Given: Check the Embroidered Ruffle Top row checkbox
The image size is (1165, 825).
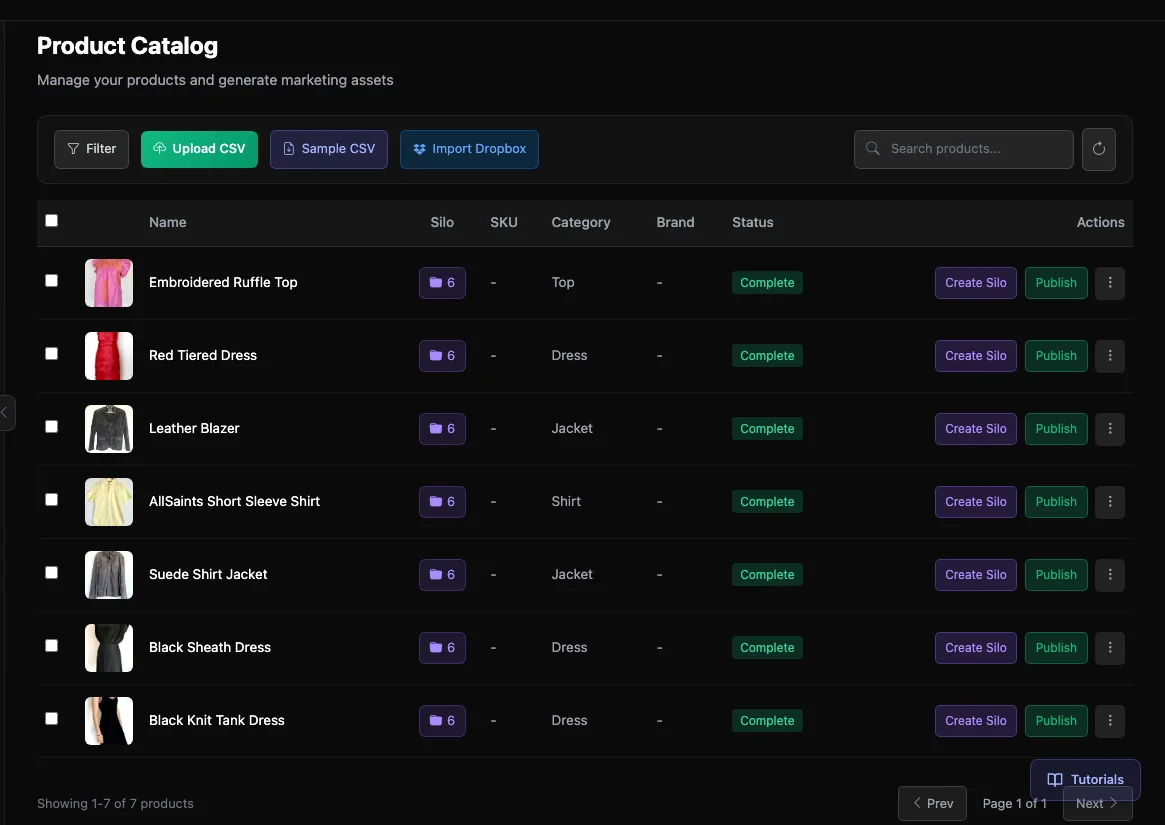Looking at the screenshot, I should coord(51,281).
